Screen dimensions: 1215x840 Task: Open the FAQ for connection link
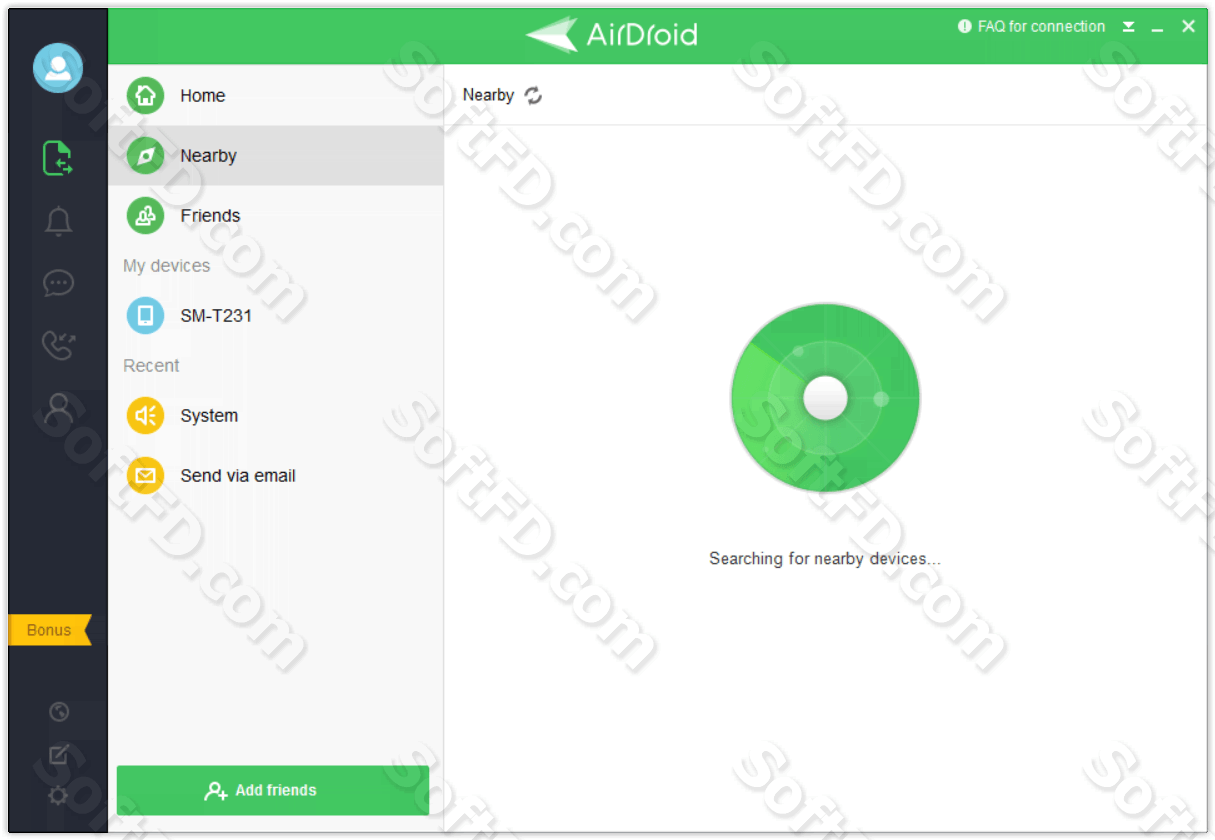(x=1031, y=27)
